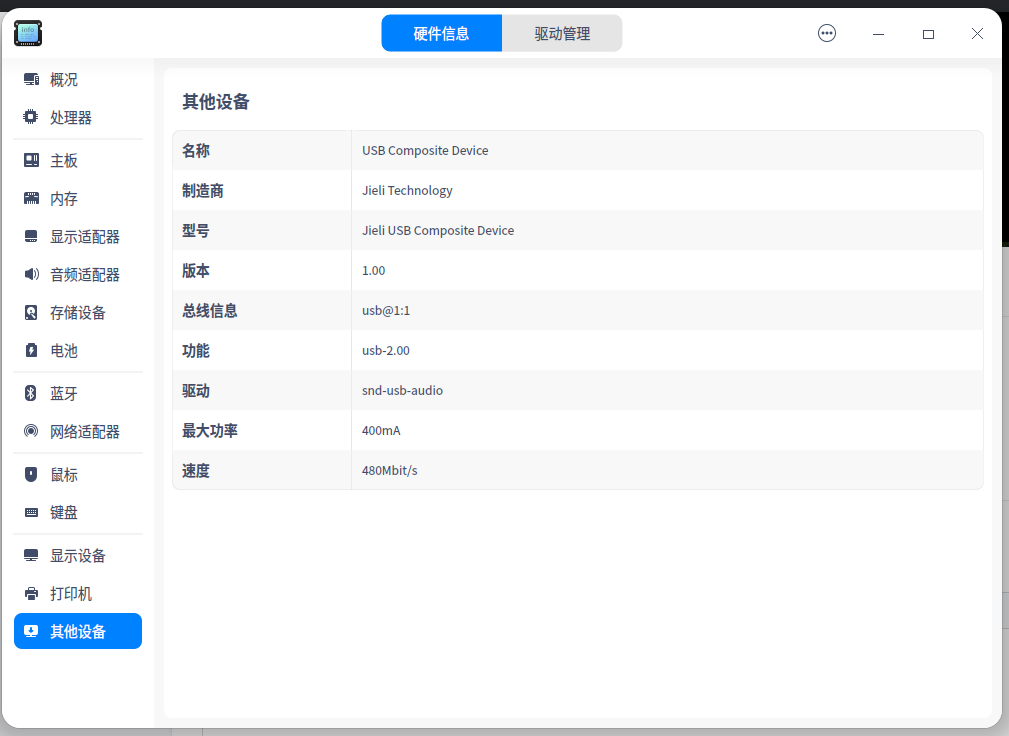Open the 蓝牙 sidebar label

[64, 394]
